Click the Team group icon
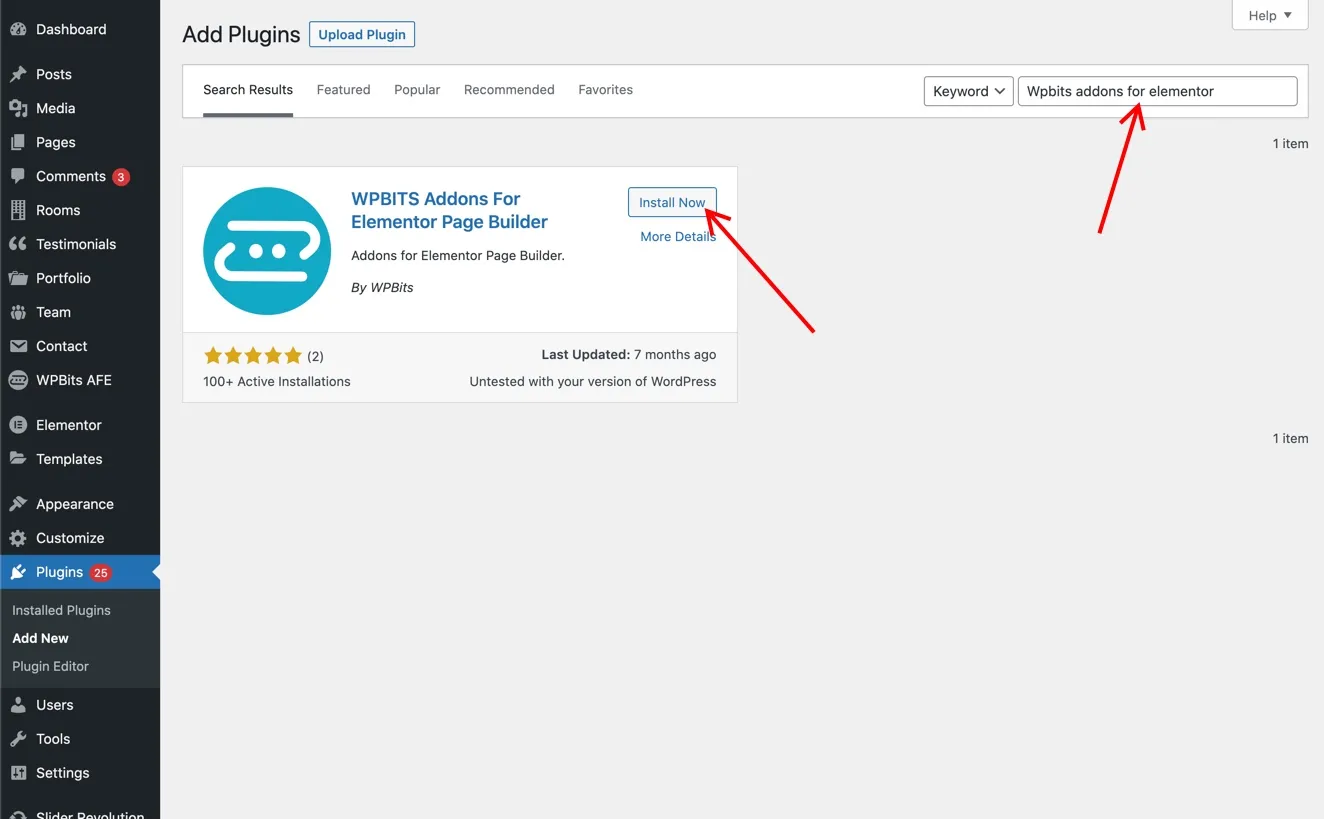1324x819 pixels. click(x=18, y=312)
